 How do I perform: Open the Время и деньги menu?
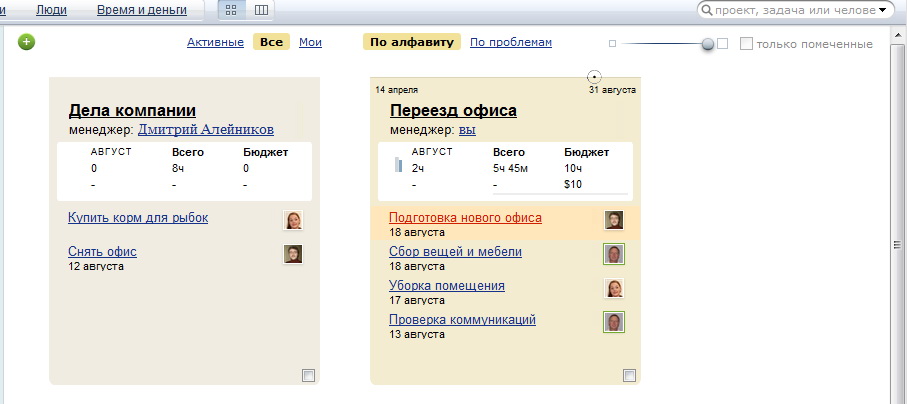142,10
